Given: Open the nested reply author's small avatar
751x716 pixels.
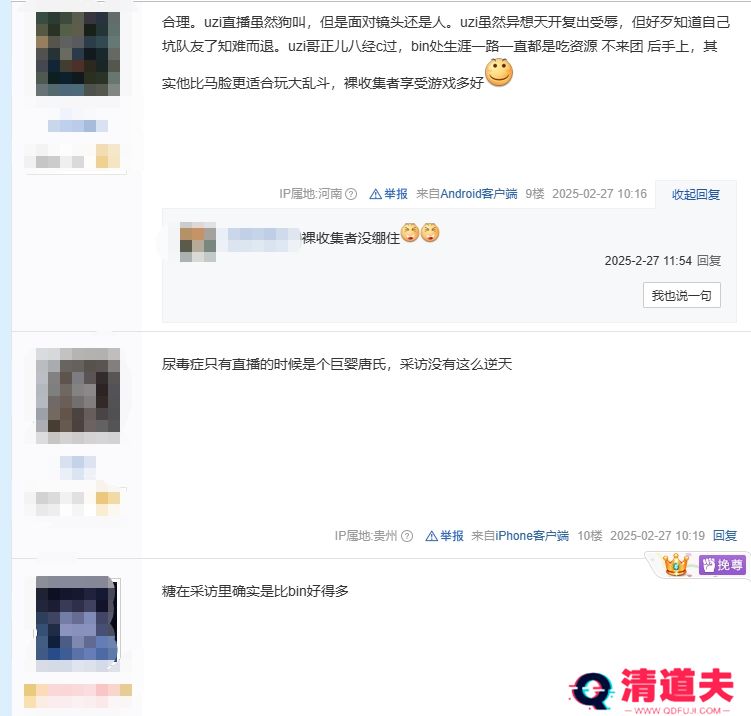Looking at the screenshot, I should click(x=198, y=242).
